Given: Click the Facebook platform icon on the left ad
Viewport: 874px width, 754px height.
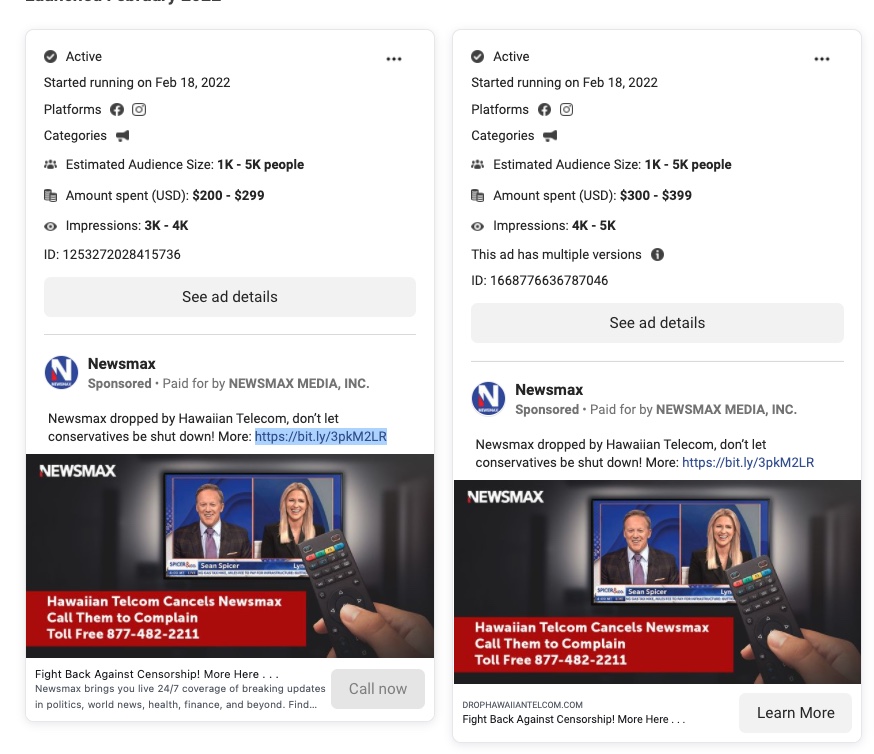Looking at the screenshot, I should pyautogui.click(x=117, y=109).
